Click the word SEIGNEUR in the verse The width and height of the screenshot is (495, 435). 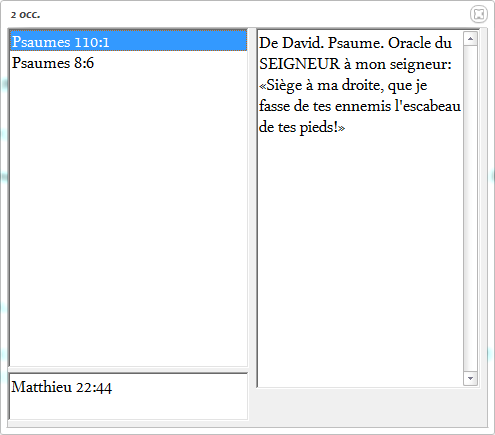(x=299, y=64)
